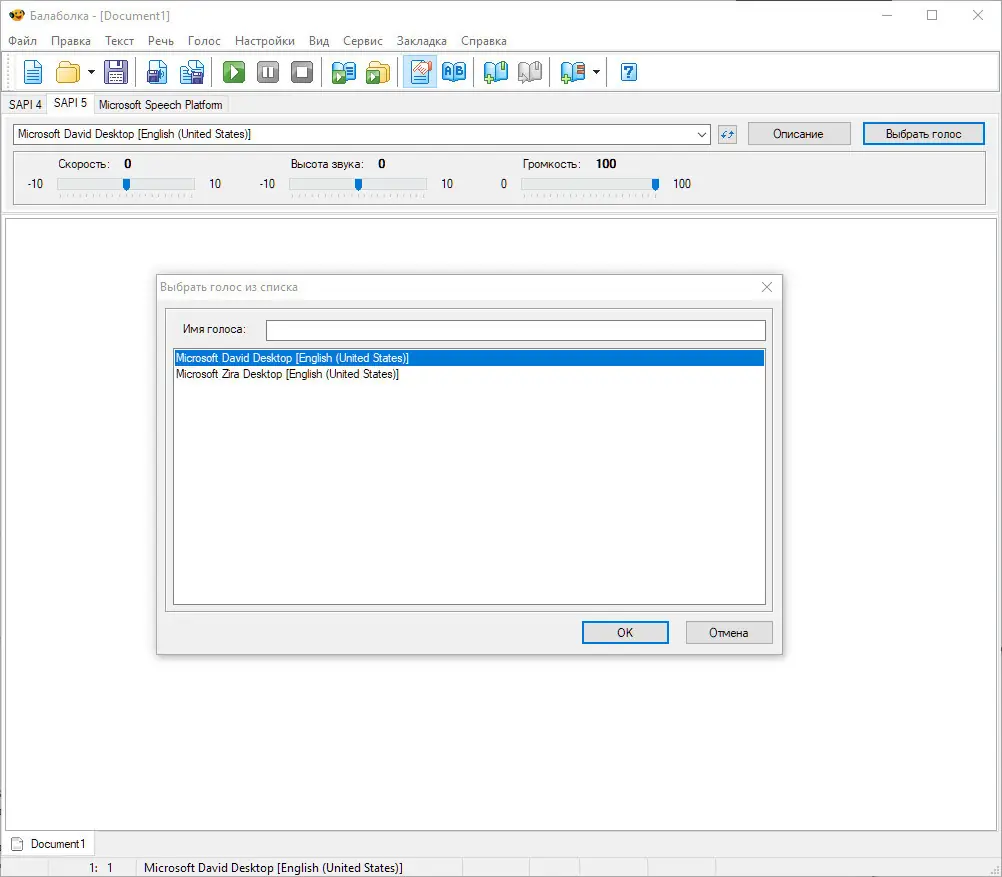Click the read clipboard aloud icon

[343, 72]
